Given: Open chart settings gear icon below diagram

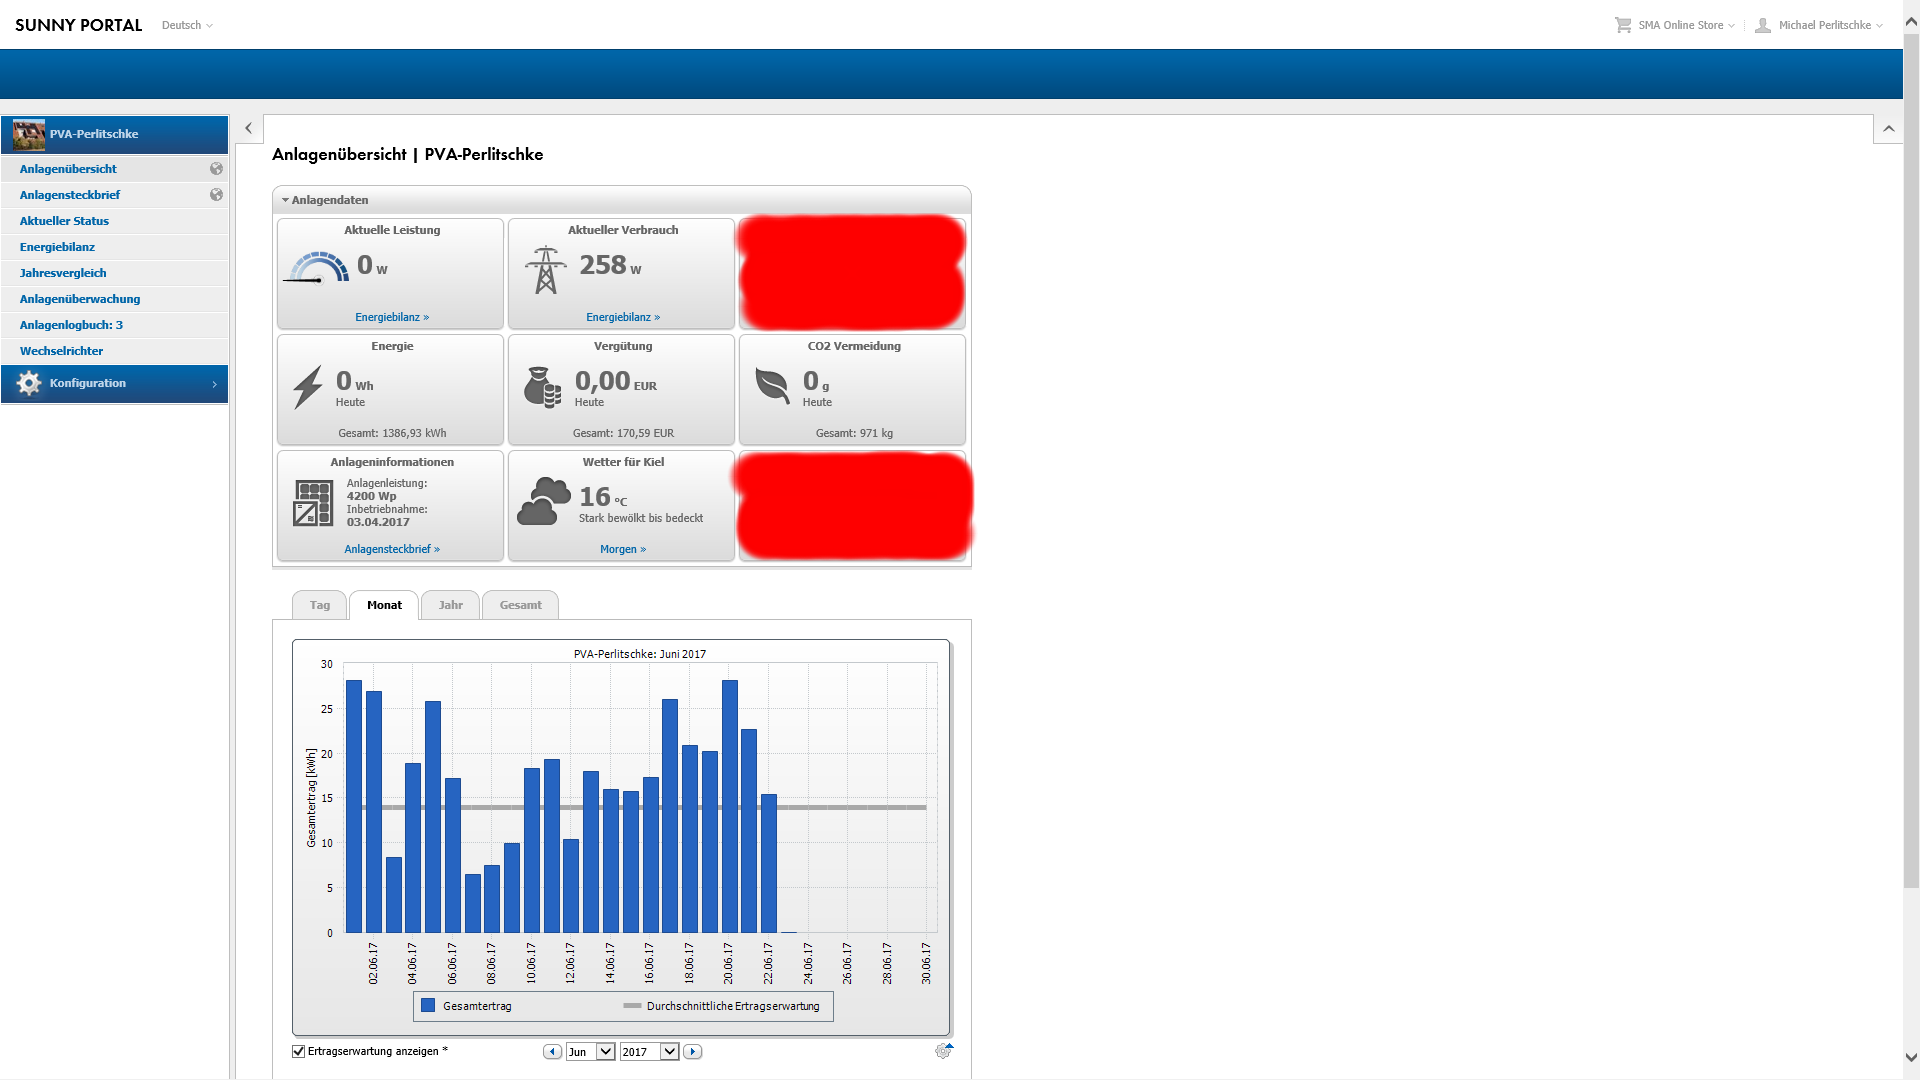Looking at the screenshot, I should (943, 1051).
